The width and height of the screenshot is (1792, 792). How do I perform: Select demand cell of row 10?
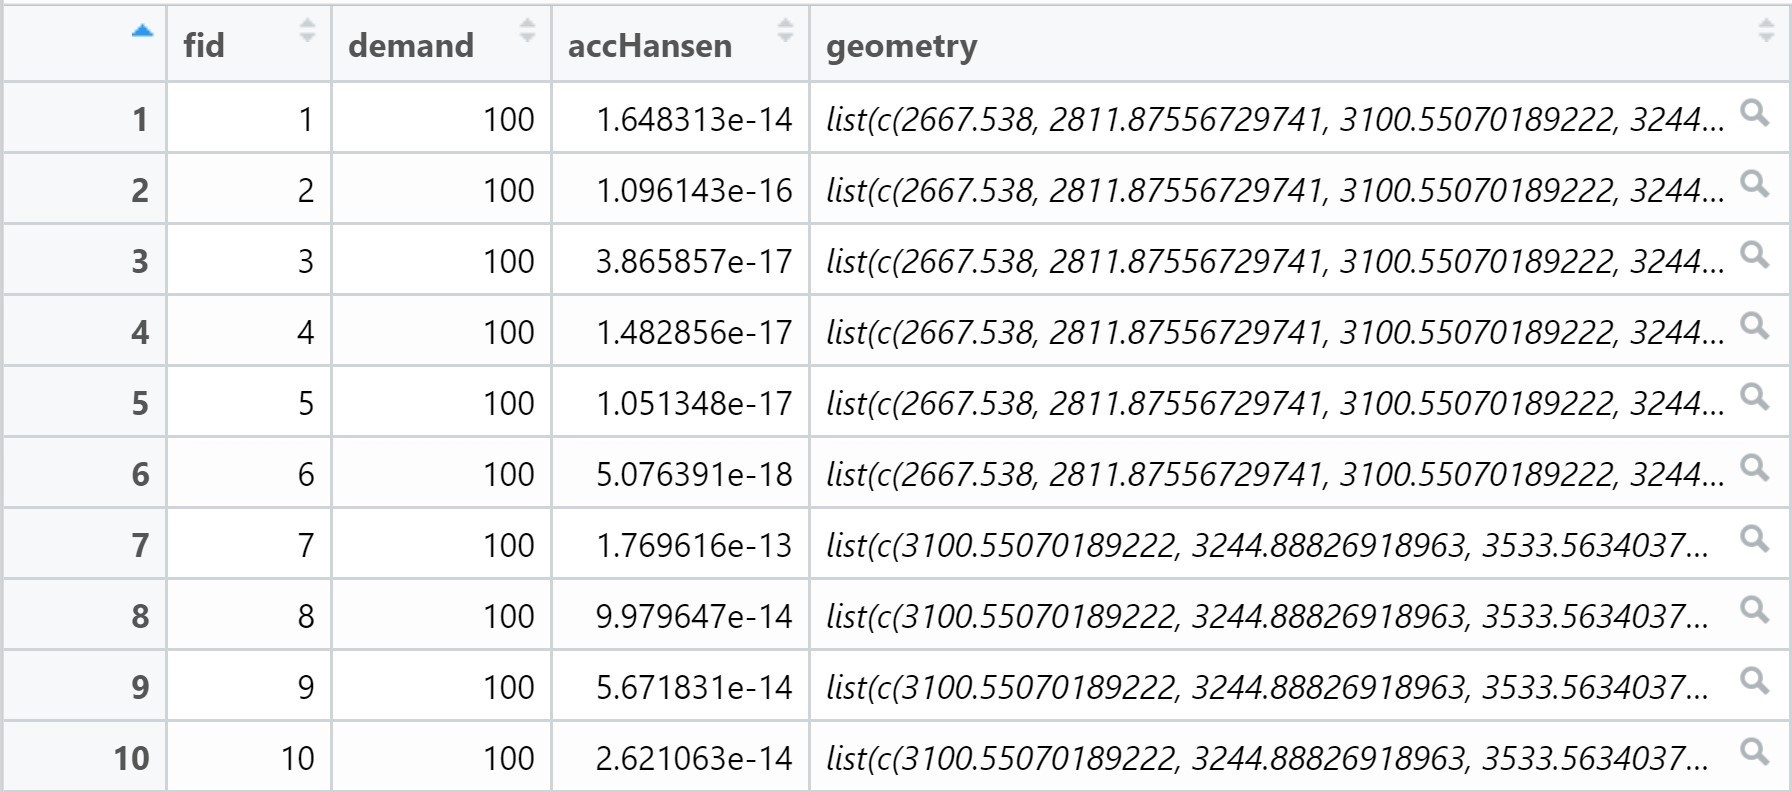point(508,759)
